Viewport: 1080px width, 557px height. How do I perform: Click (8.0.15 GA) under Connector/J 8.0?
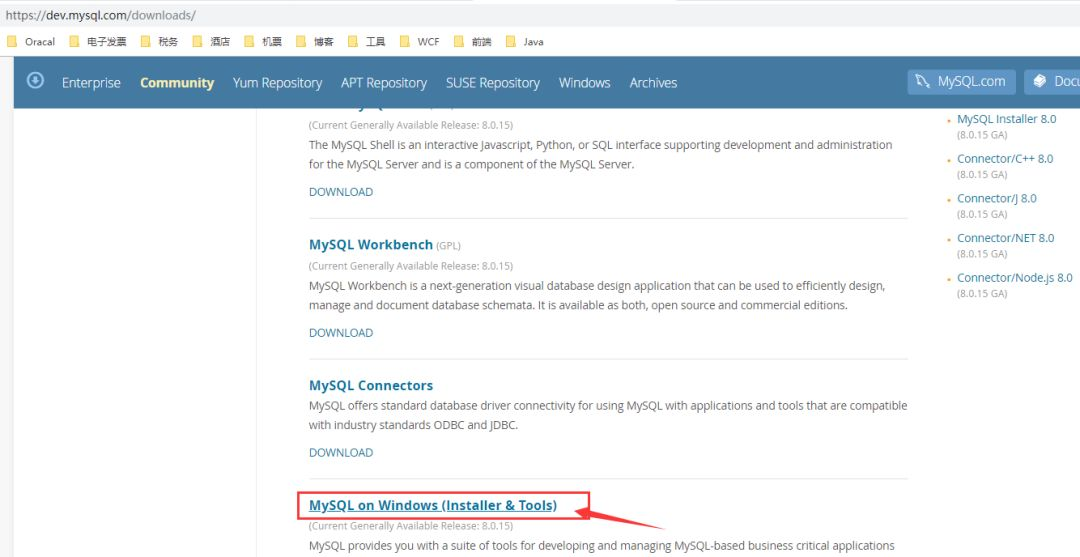point(982,214)
